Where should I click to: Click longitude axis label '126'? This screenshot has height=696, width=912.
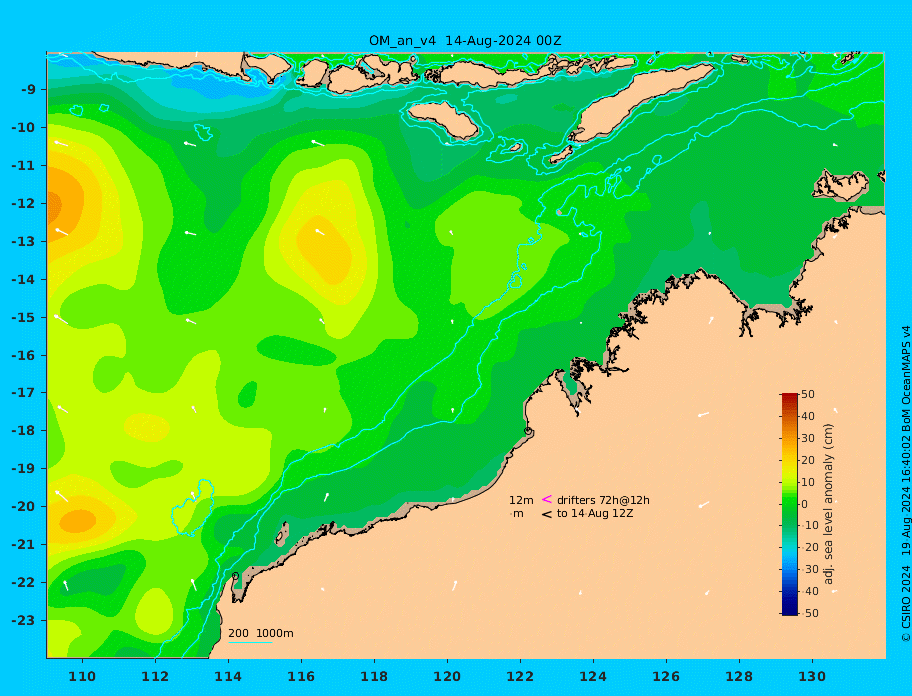click(x=666, y=677)
